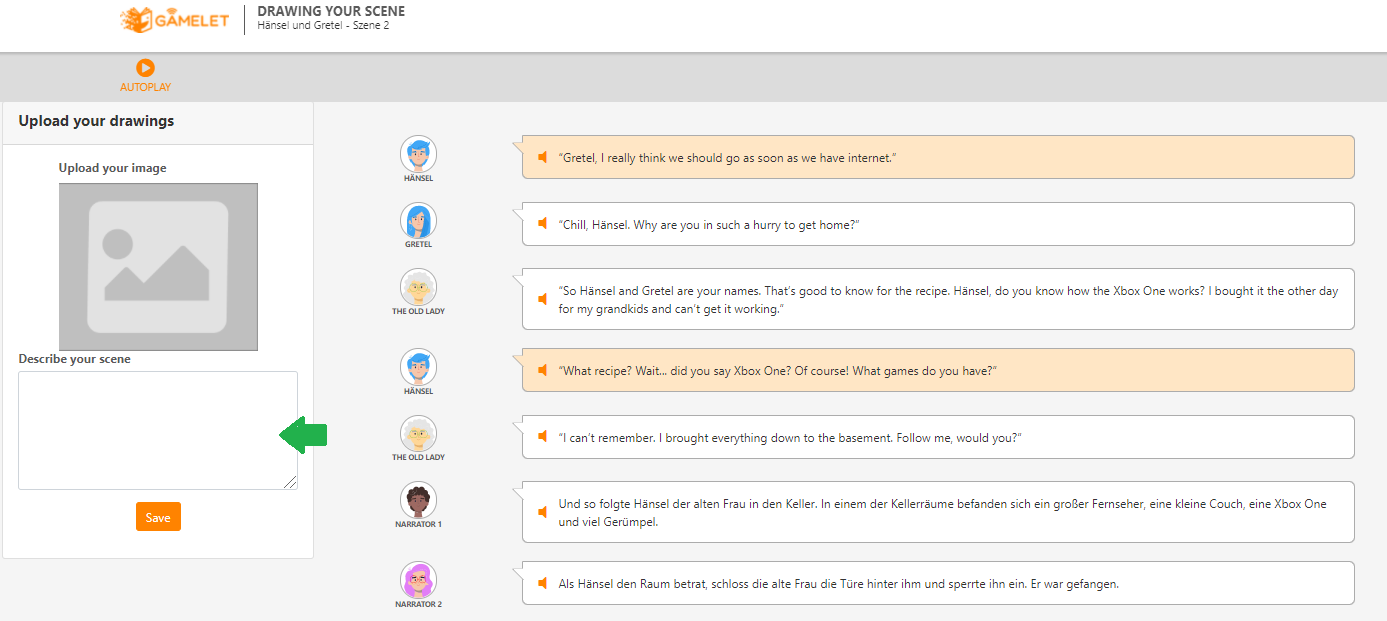Screen dimensions: 1387x621
Task: Click the orange Save button
Action: pyautogui.click(x=158, y=517)
